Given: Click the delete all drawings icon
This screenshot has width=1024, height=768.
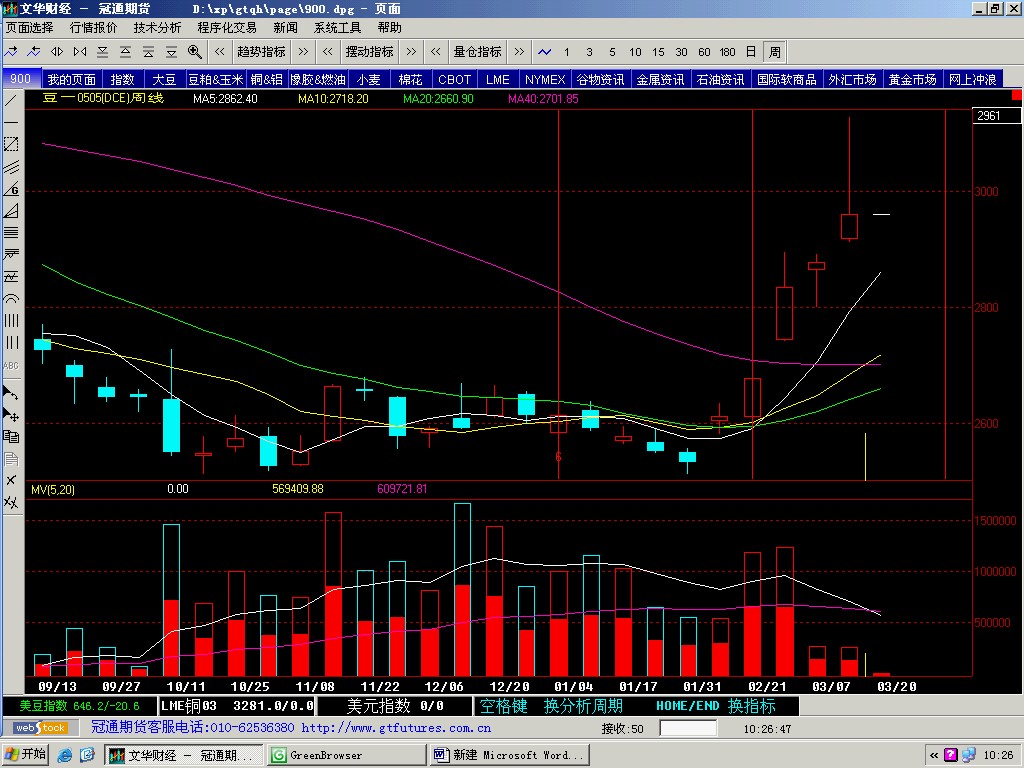Looking at the screenshot, I should click(11, 503).
